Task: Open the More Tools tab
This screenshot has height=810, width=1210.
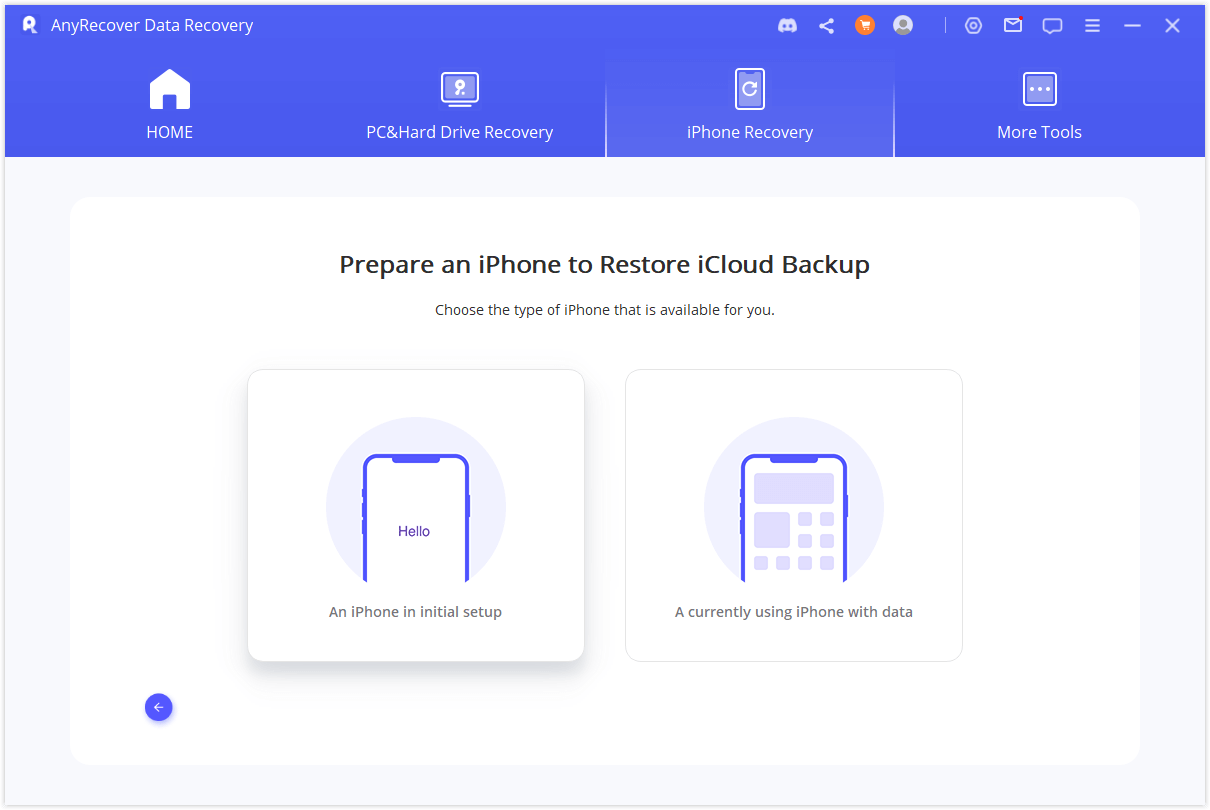Action: [1039, 106]
